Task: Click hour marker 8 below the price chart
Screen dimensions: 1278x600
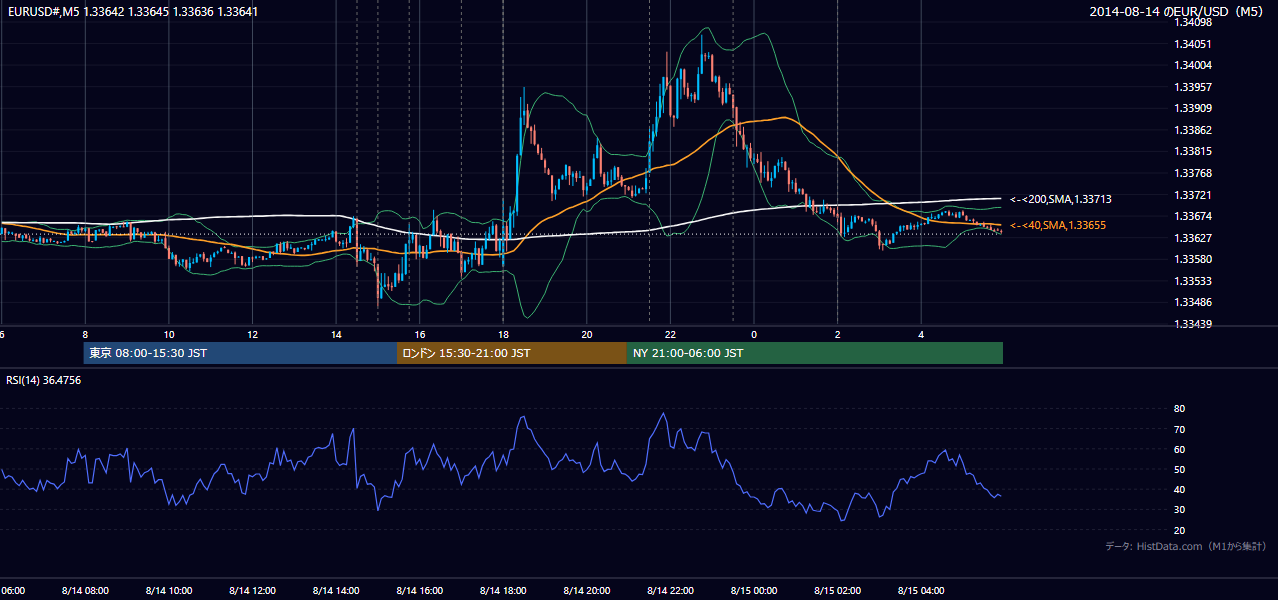Action: click(x=85, y=334)
